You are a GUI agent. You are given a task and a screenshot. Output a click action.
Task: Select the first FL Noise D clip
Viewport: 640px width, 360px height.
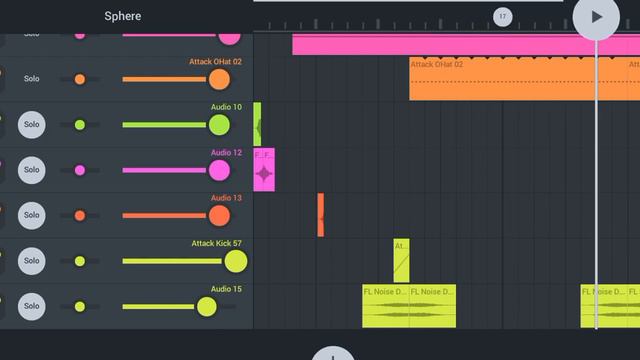point(385,306)
